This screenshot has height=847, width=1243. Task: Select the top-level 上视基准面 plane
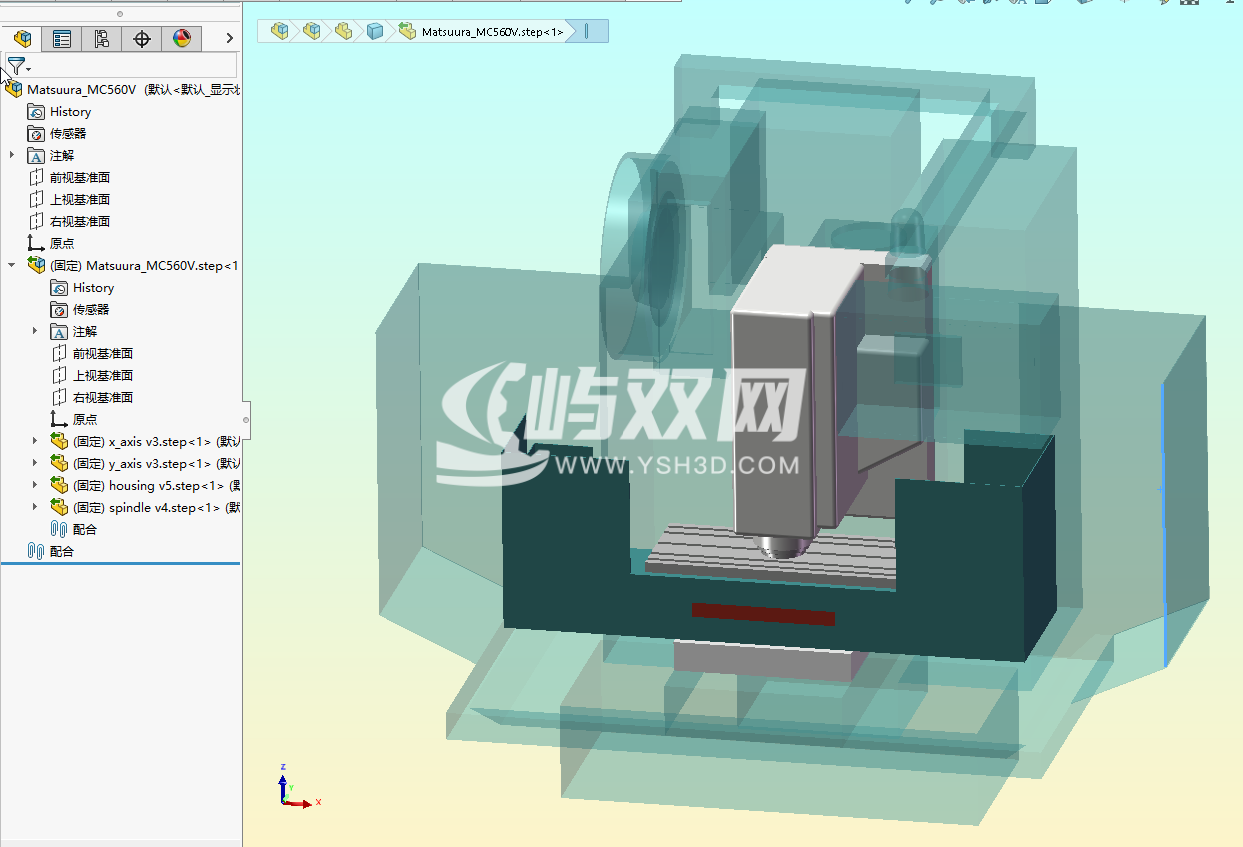pos(79,199)
